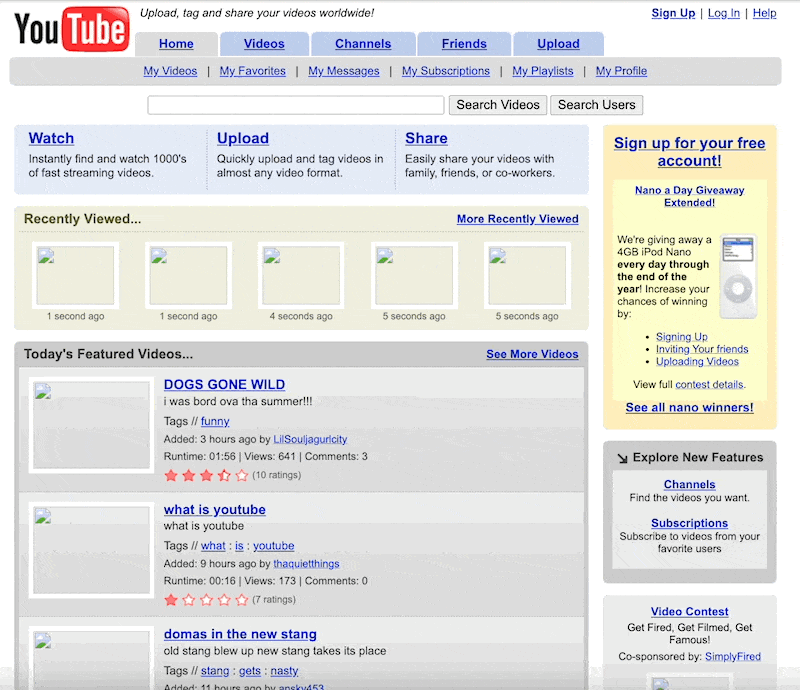Click the Search Videos button
The image size is (800, 690).
point(498,105)
